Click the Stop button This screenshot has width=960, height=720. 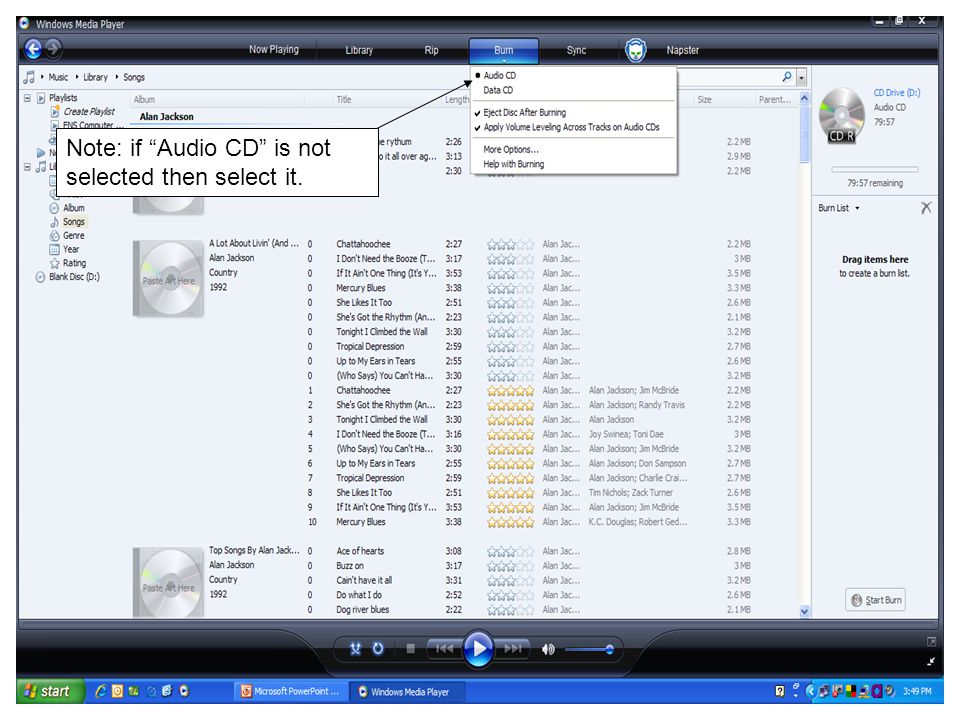tap(411, 649)
